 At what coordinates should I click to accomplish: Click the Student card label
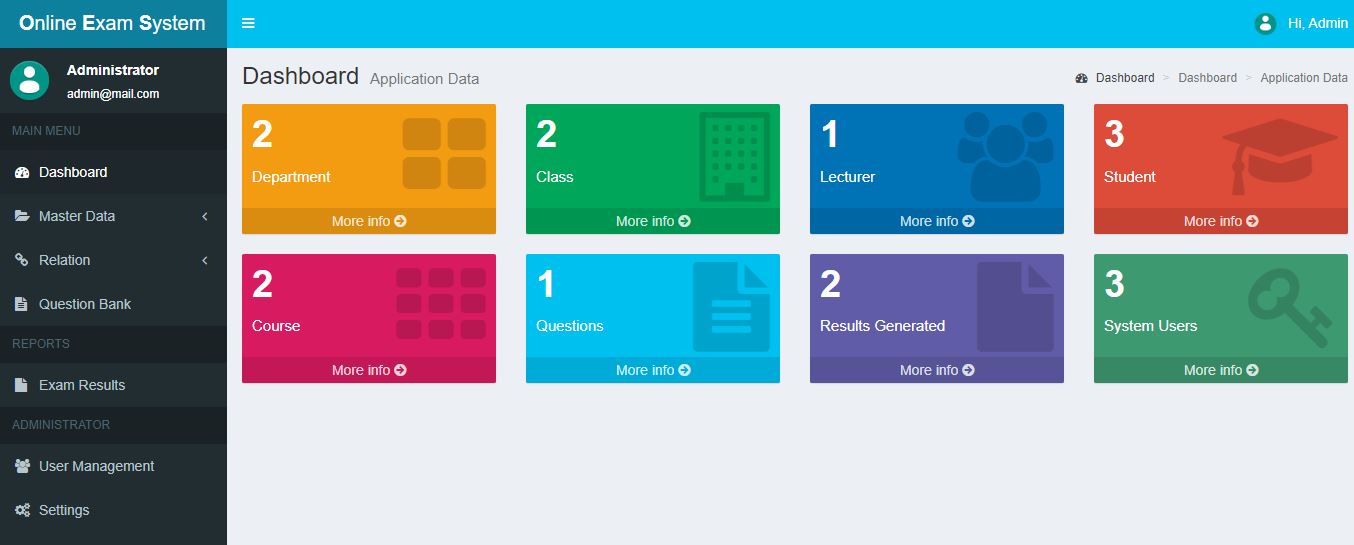coord(1130,177)
